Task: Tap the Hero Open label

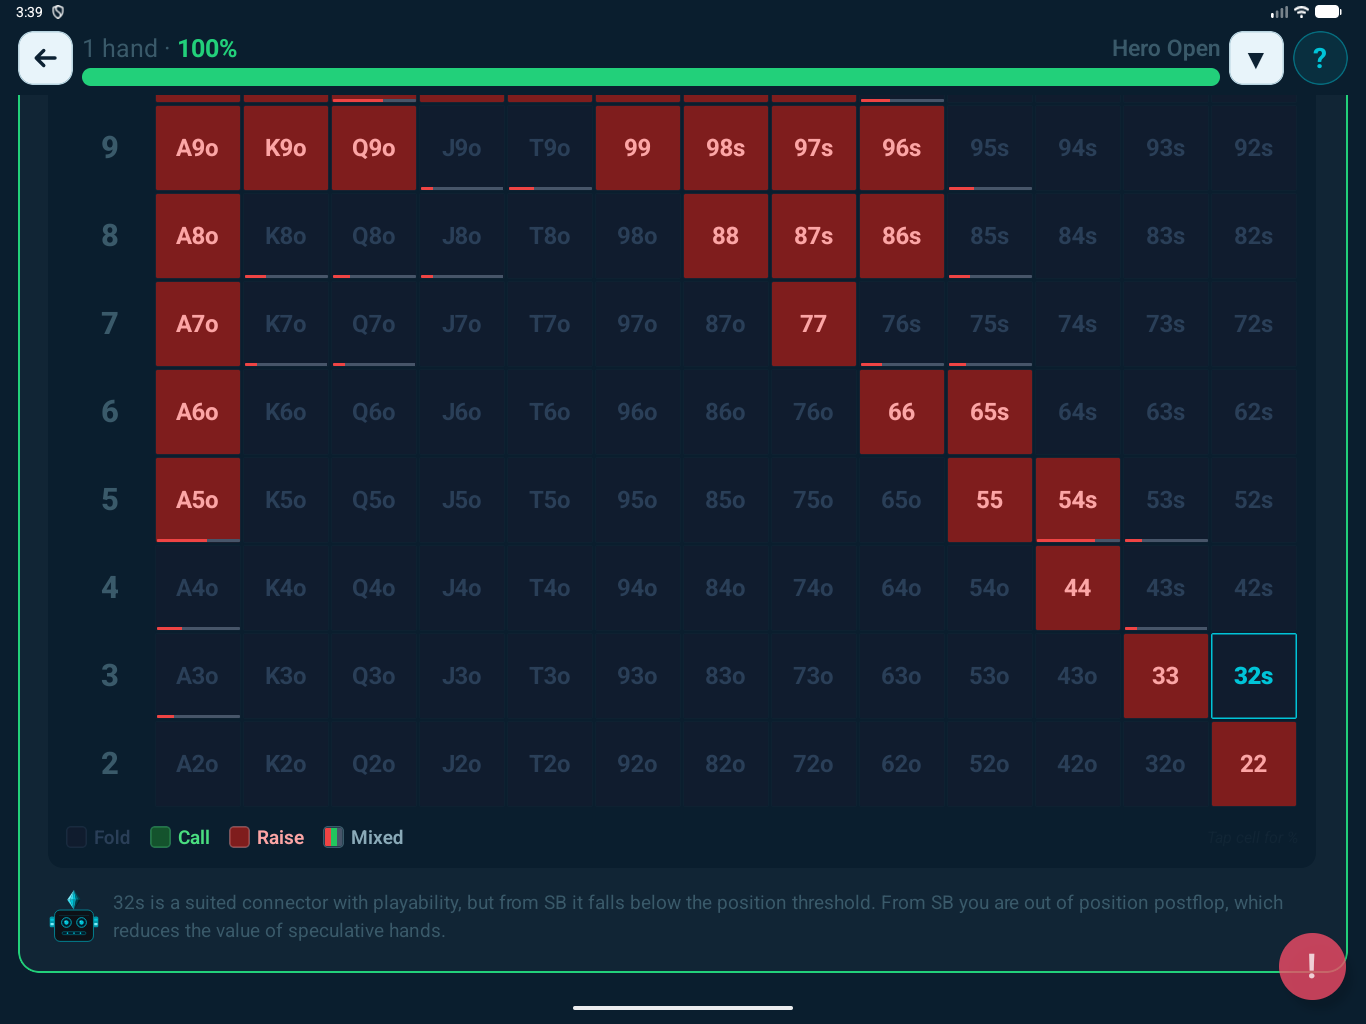Action: click(1165, 48)
